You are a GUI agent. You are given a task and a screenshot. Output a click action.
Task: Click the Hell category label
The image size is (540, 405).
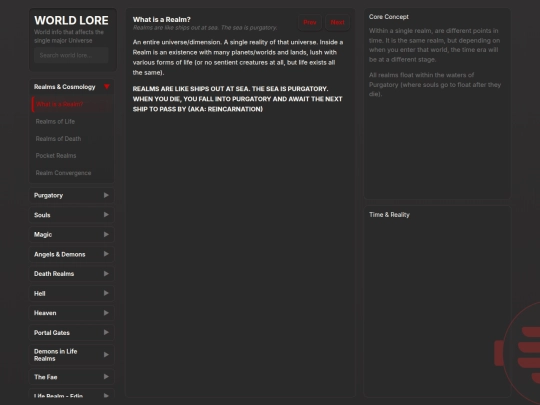pos(40,293)
